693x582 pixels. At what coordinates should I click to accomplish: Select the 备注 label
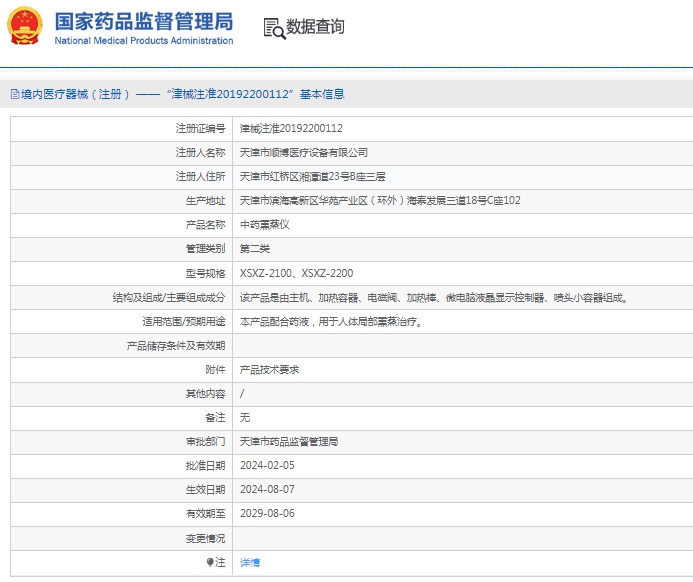coord(215,418)
